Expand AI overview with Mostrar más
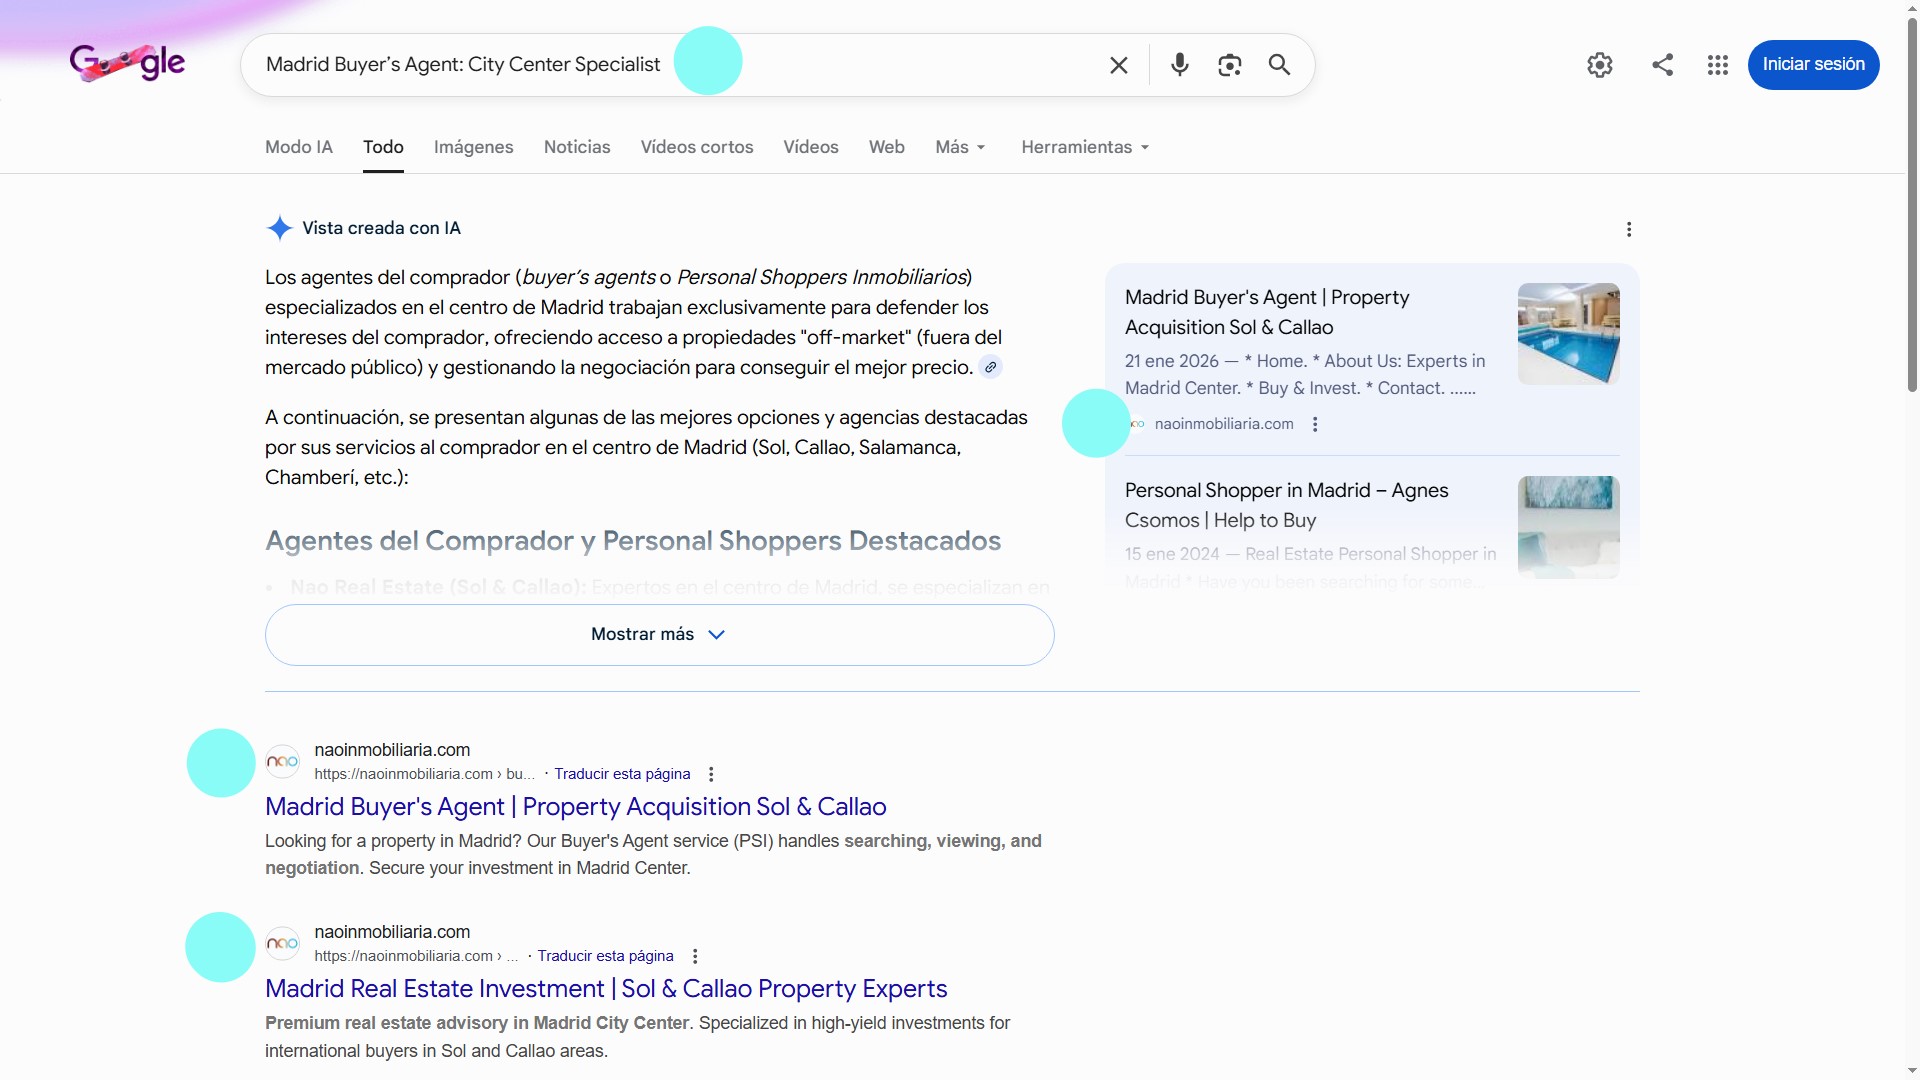The height and width of the screenshot is (1080, 1920). [x=659, y=635]
